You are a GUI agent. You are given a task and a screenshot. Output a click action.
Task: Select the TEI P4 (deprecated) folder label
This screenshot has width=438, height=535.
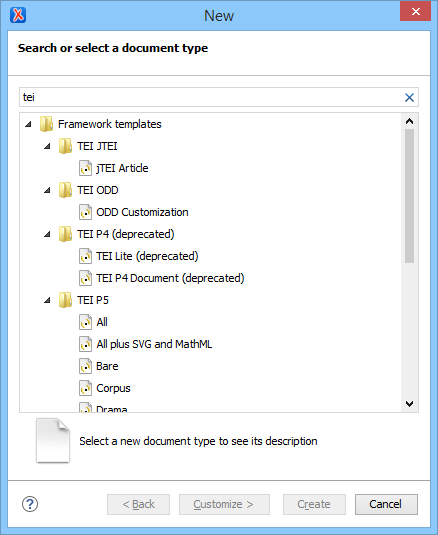tap(126, 234)
